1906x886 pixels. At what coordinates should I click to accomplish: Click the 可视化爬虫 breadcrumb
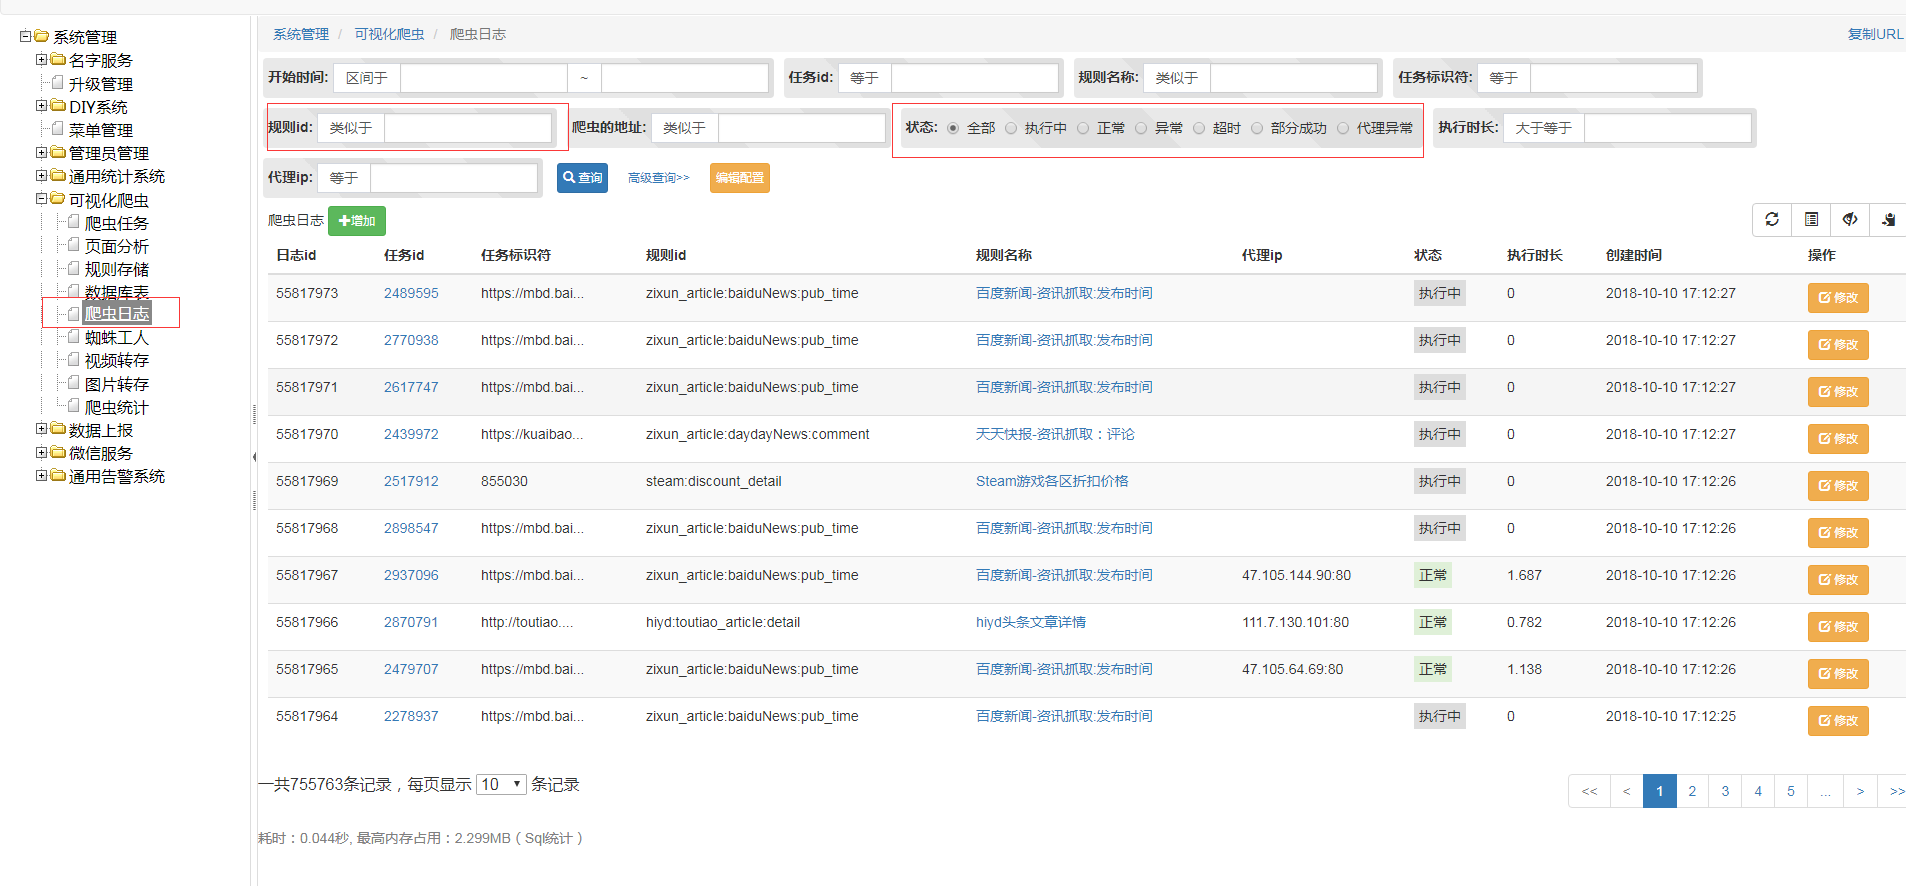click(389, 34)
